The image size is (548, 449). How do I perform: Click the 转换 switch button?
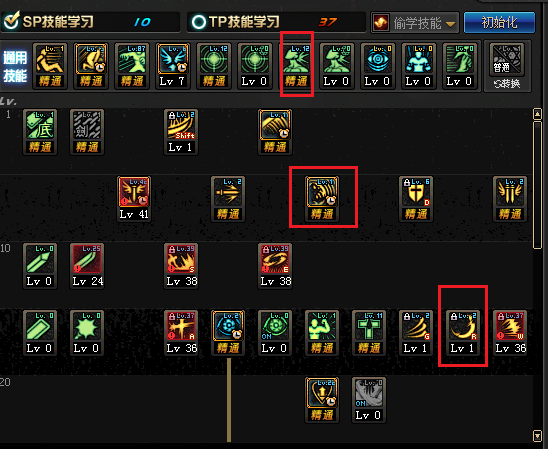click(x=507, y=84)
